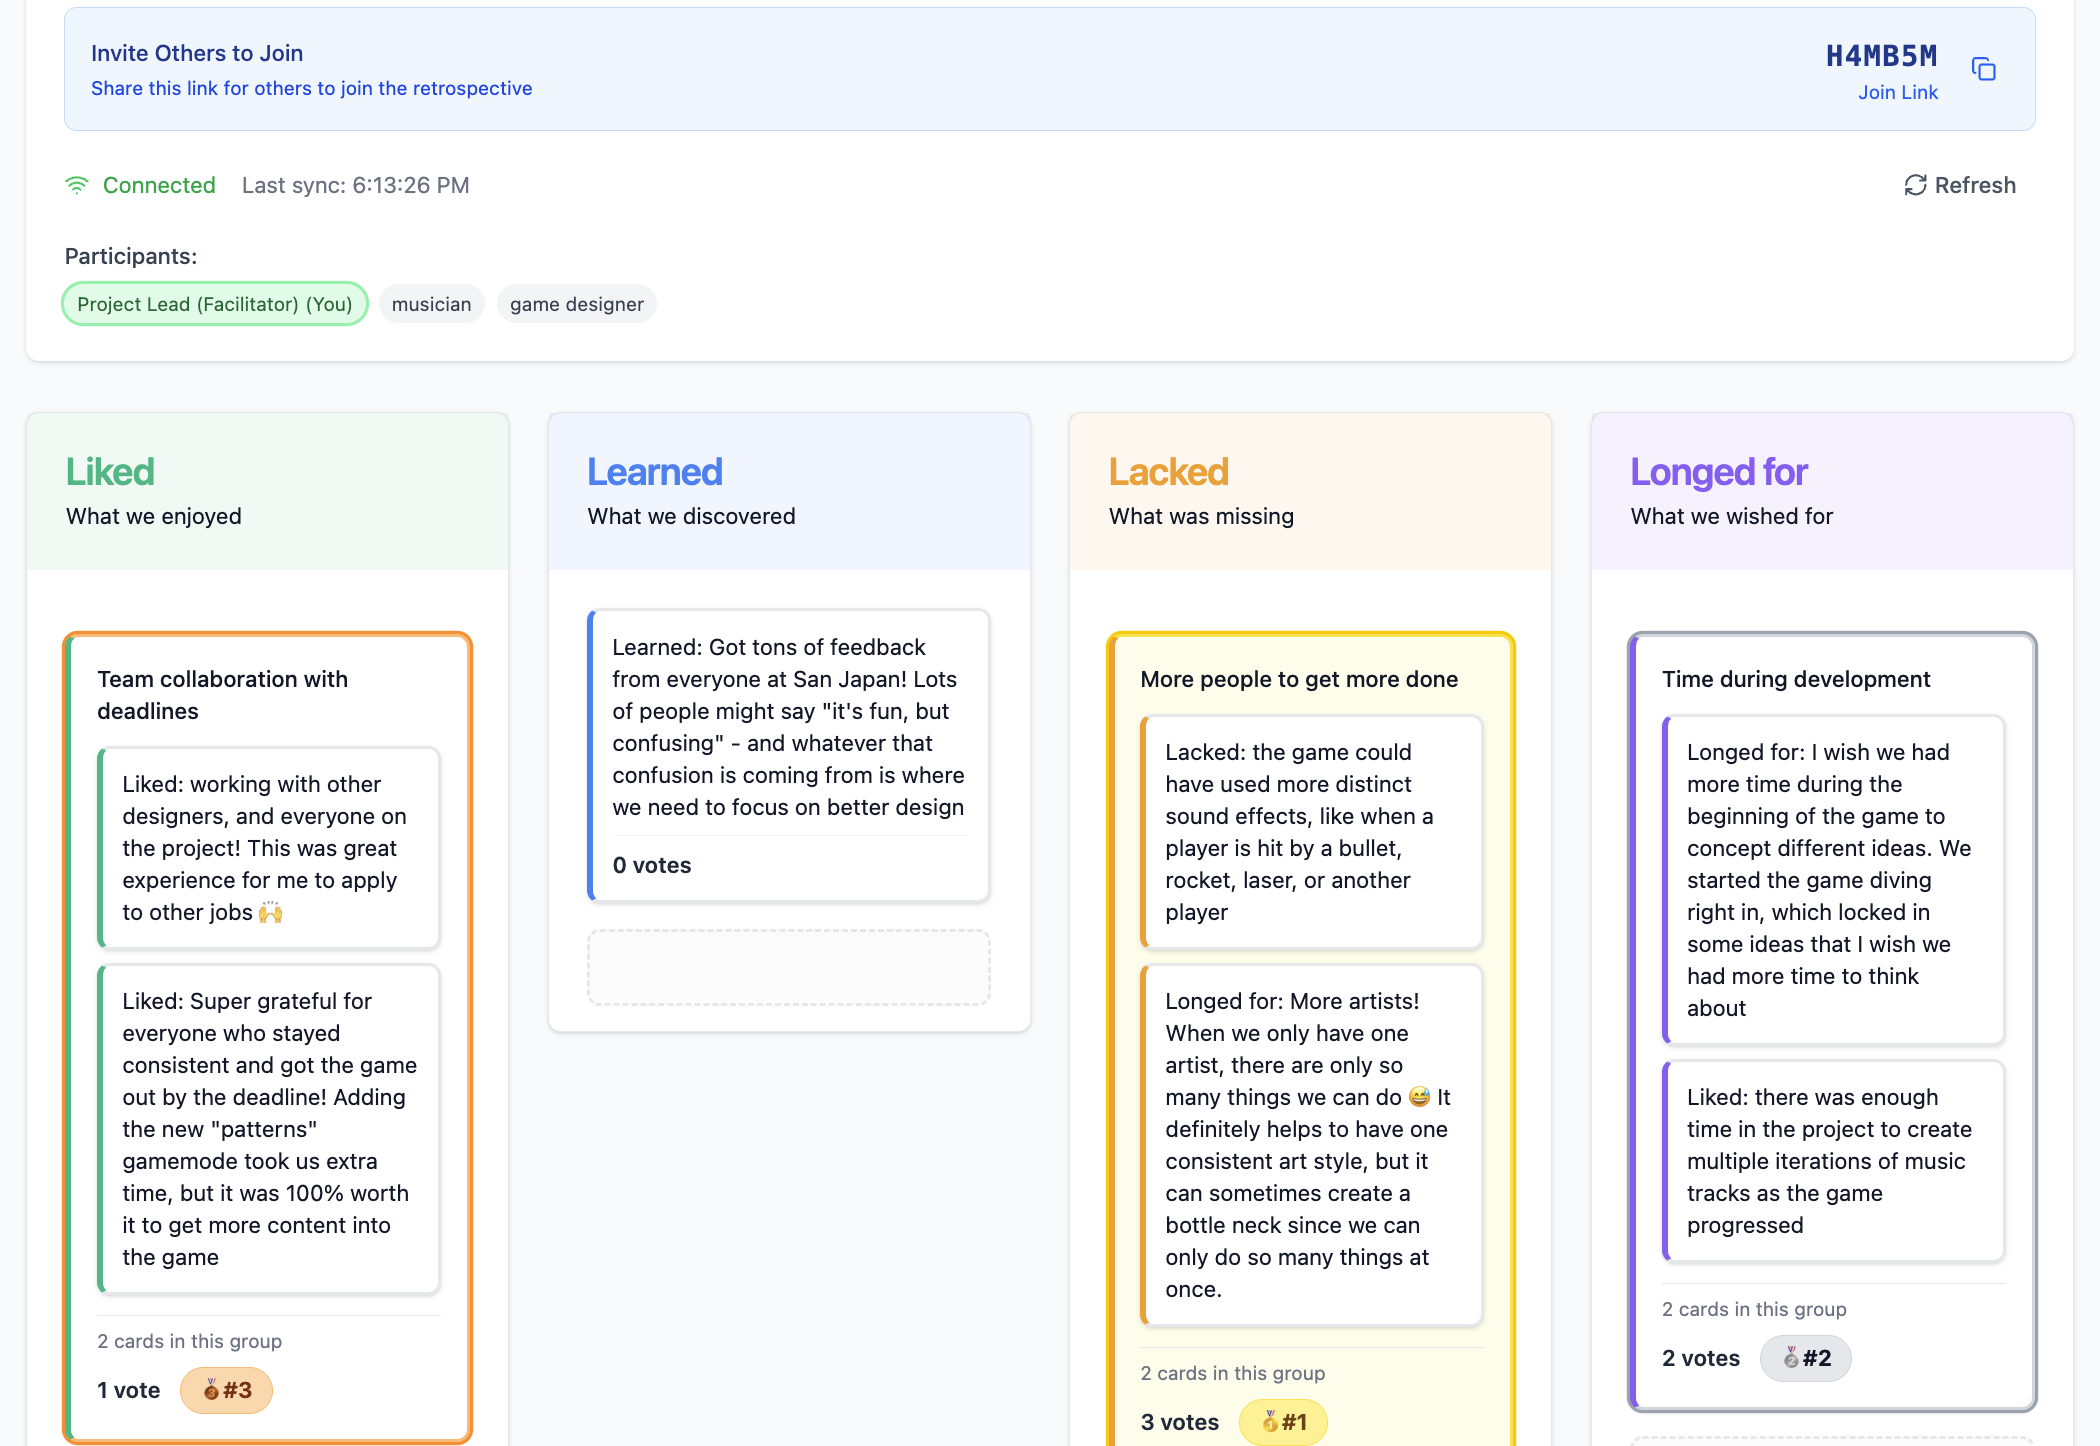Click the bronze medal #3 badge
The image size is (2100, 1446).
(x=226, y=1390)
